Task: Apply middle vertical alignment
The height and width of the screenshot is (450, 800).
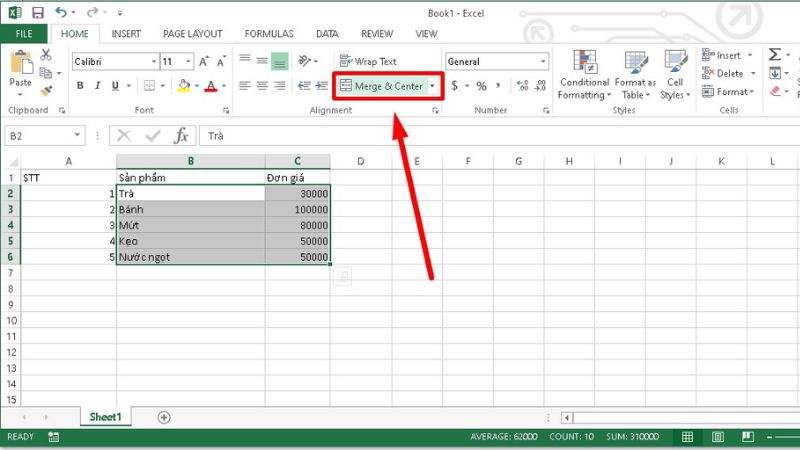Action: (262, 61)
